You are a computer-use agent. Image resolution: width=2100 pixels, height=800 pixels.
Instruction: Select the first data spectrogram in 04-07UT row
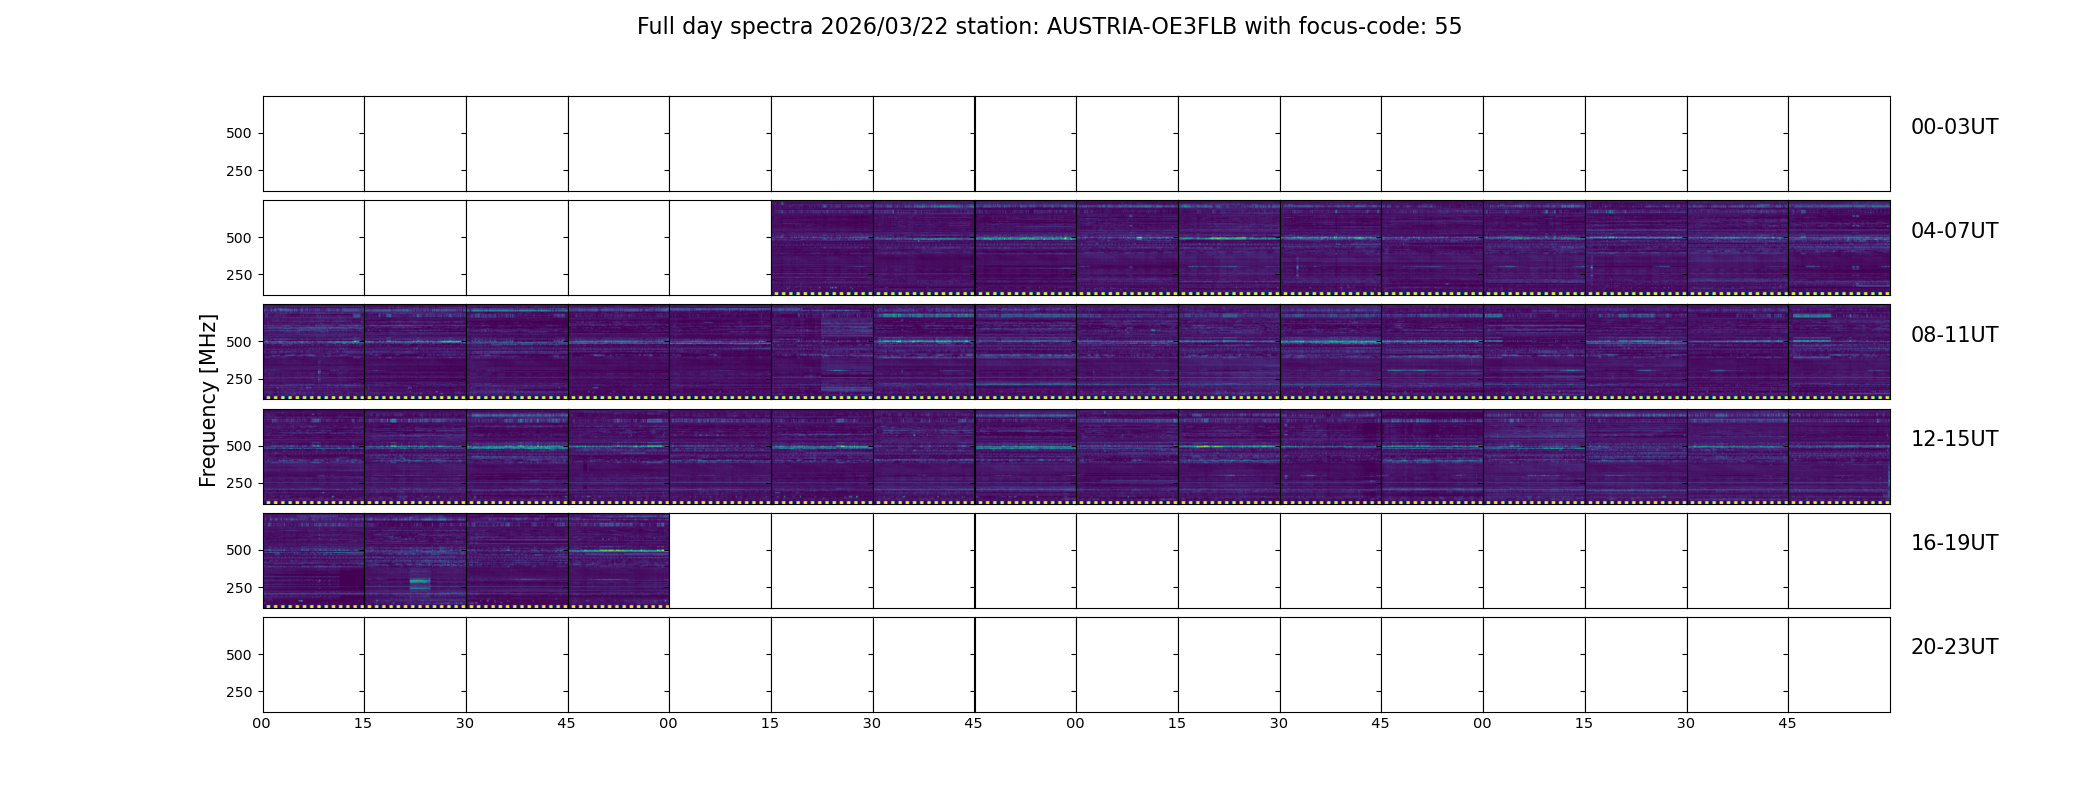(822, 248)
